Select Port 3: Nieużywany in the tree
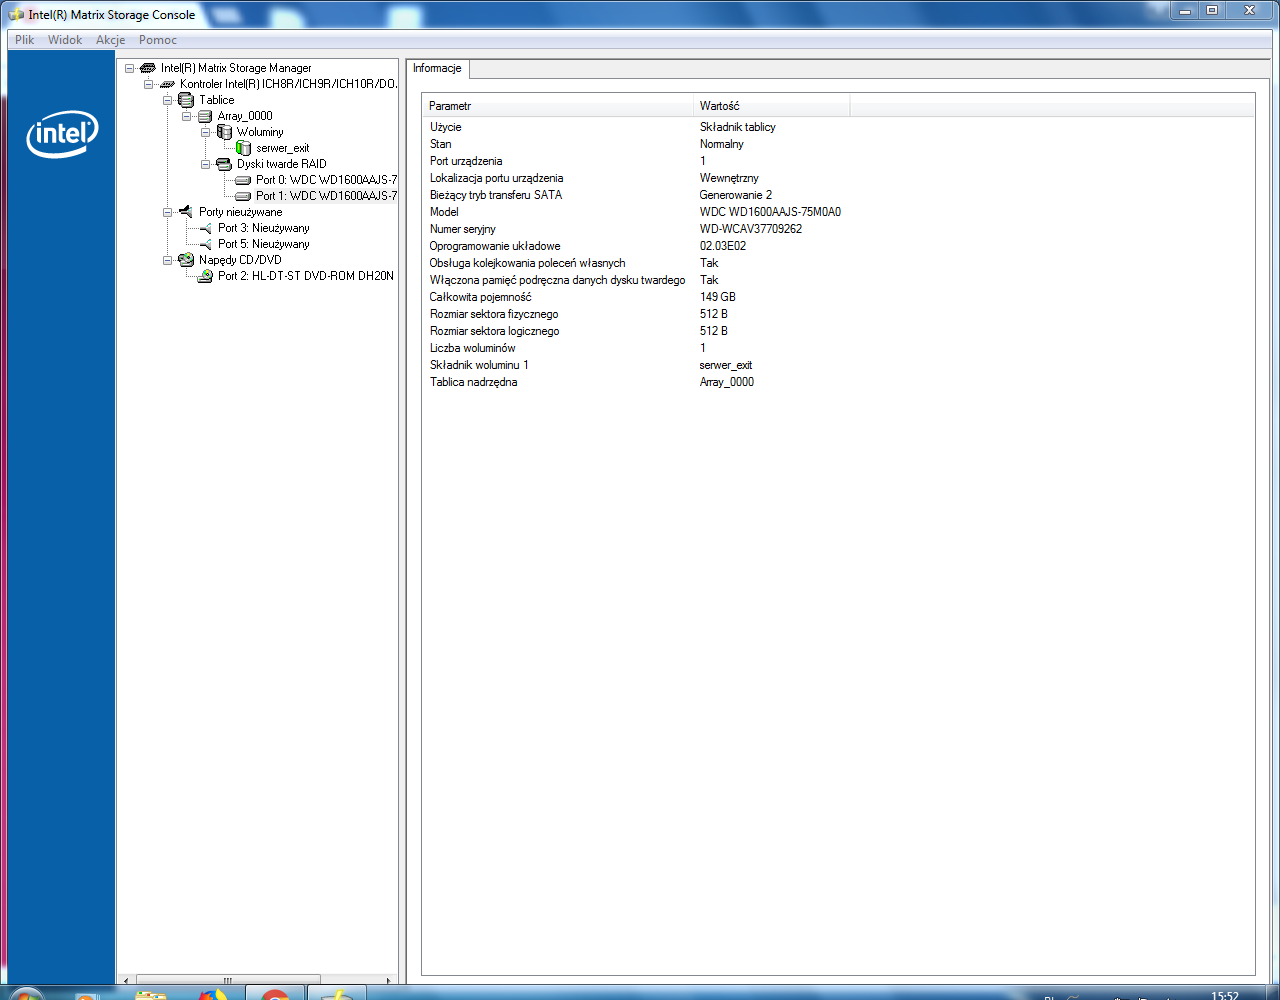Screen dimensions: 1280x1000 click(264, 228)
